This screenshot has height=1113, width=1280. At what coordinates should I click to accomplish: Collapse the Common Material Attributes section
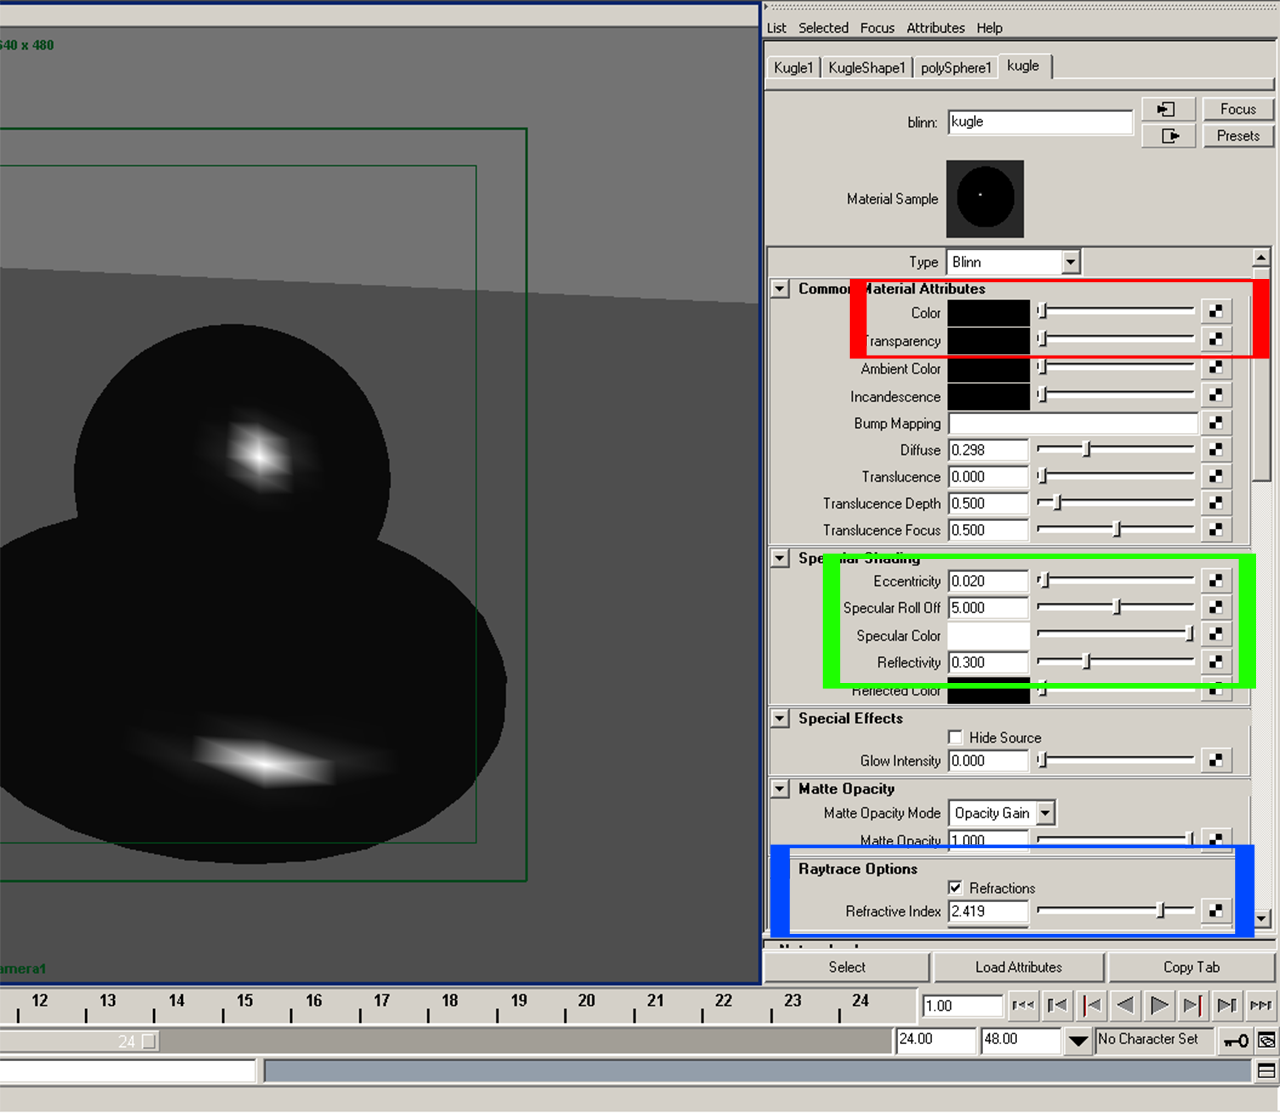(x=780, y=288)
